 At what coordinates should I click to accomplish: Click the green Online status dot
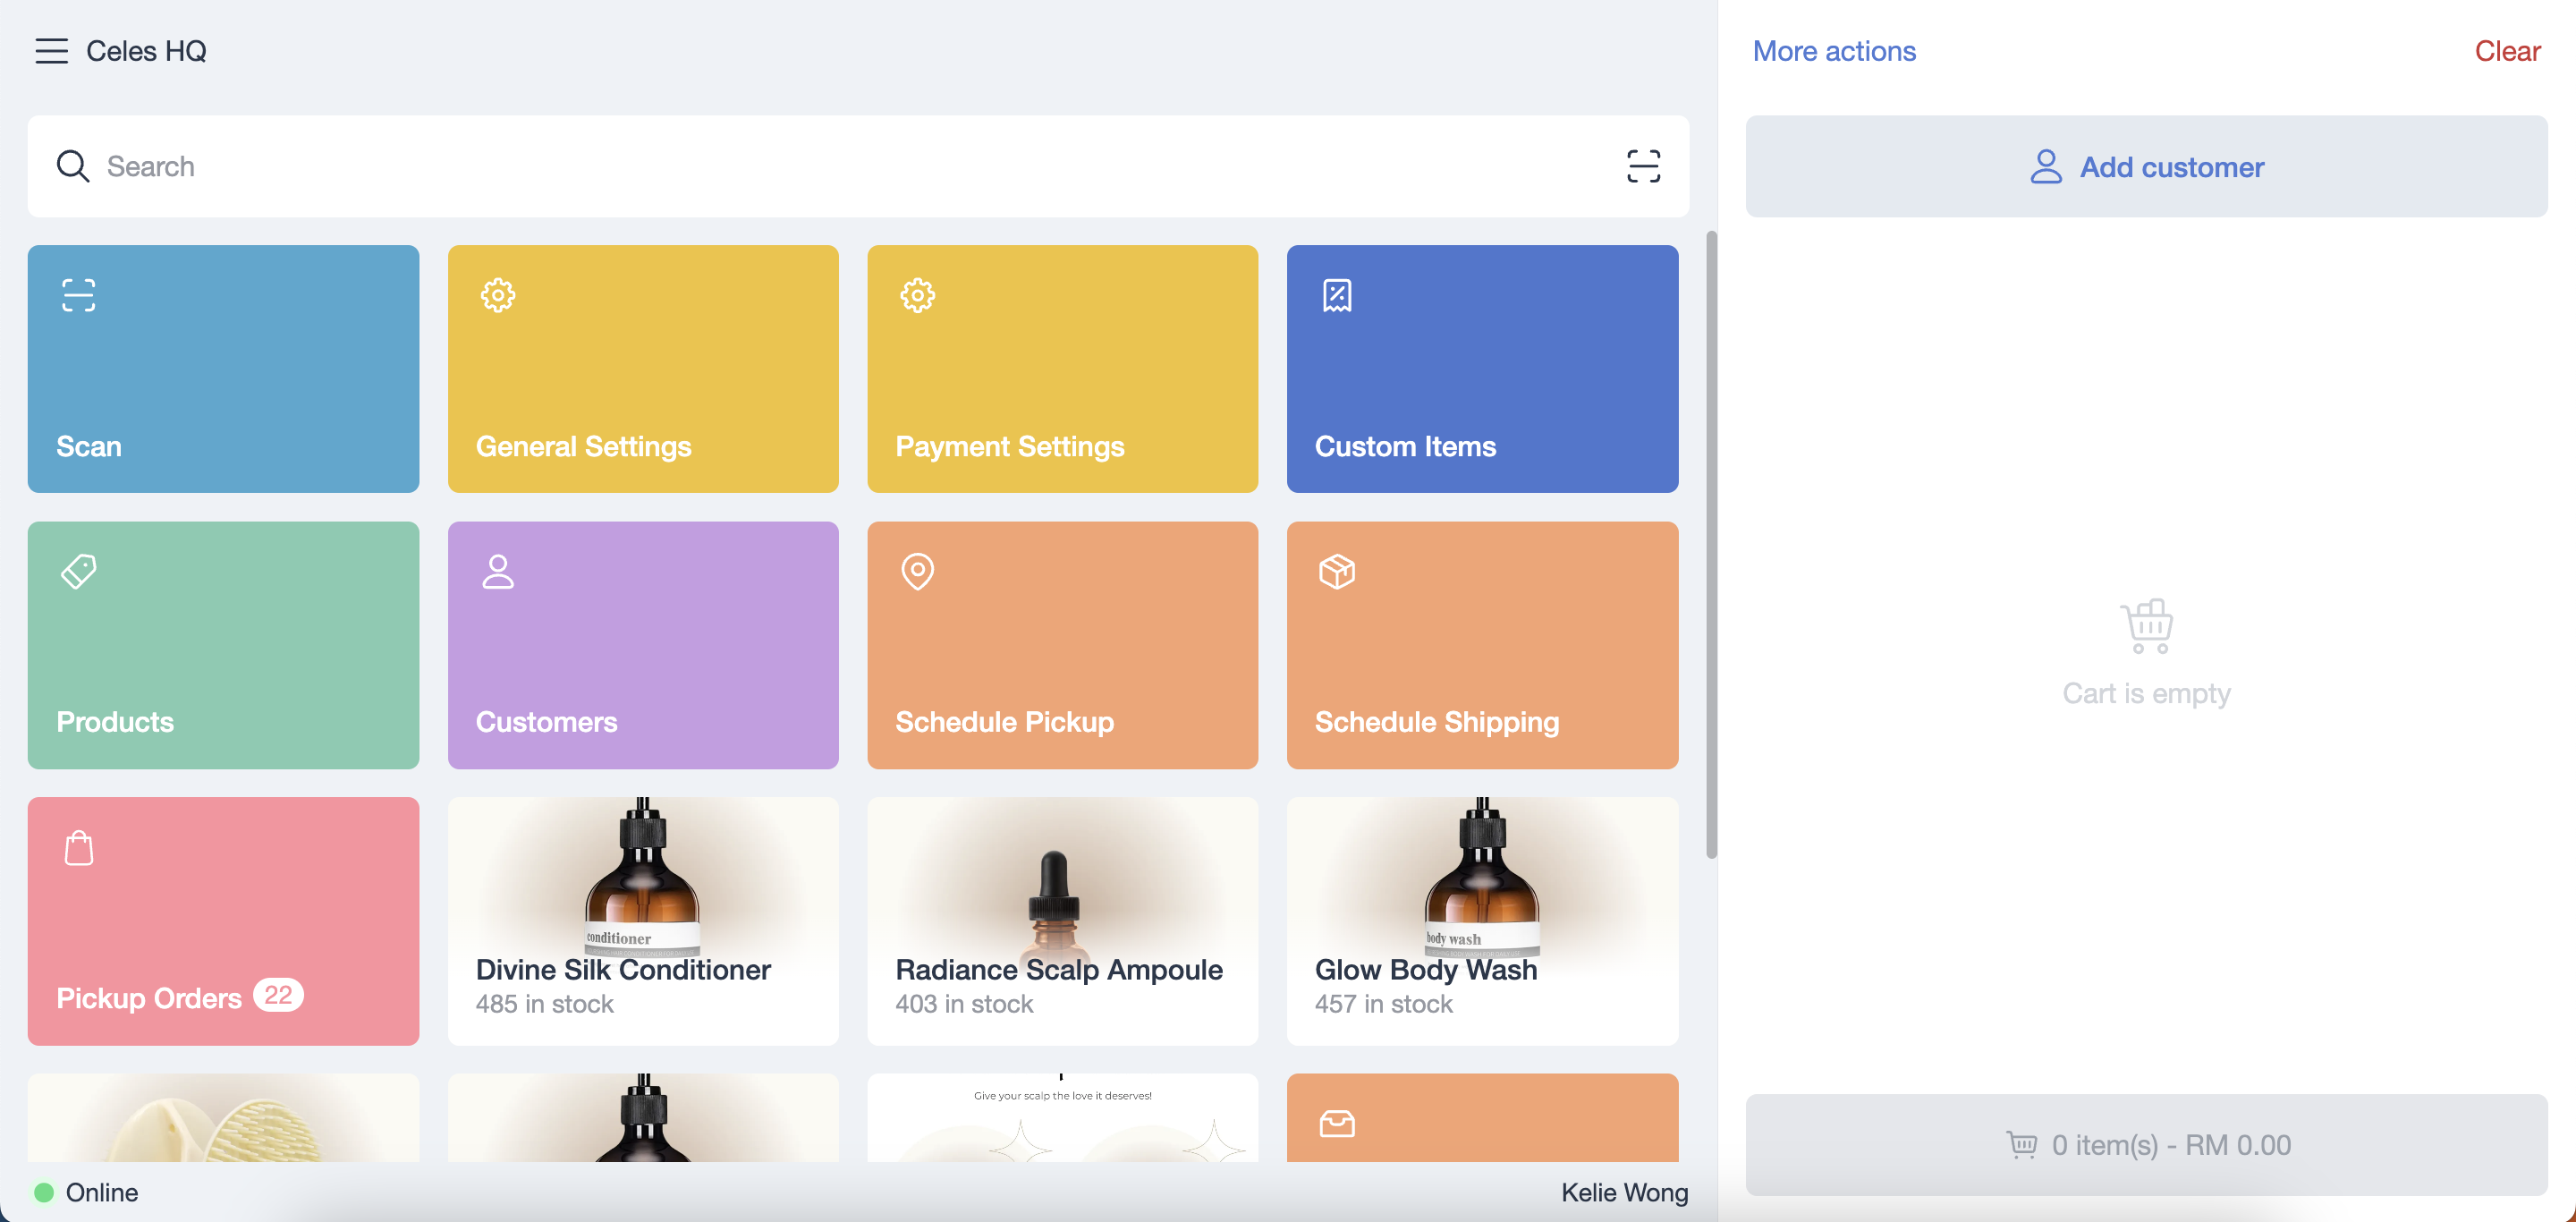point(44,1192)
